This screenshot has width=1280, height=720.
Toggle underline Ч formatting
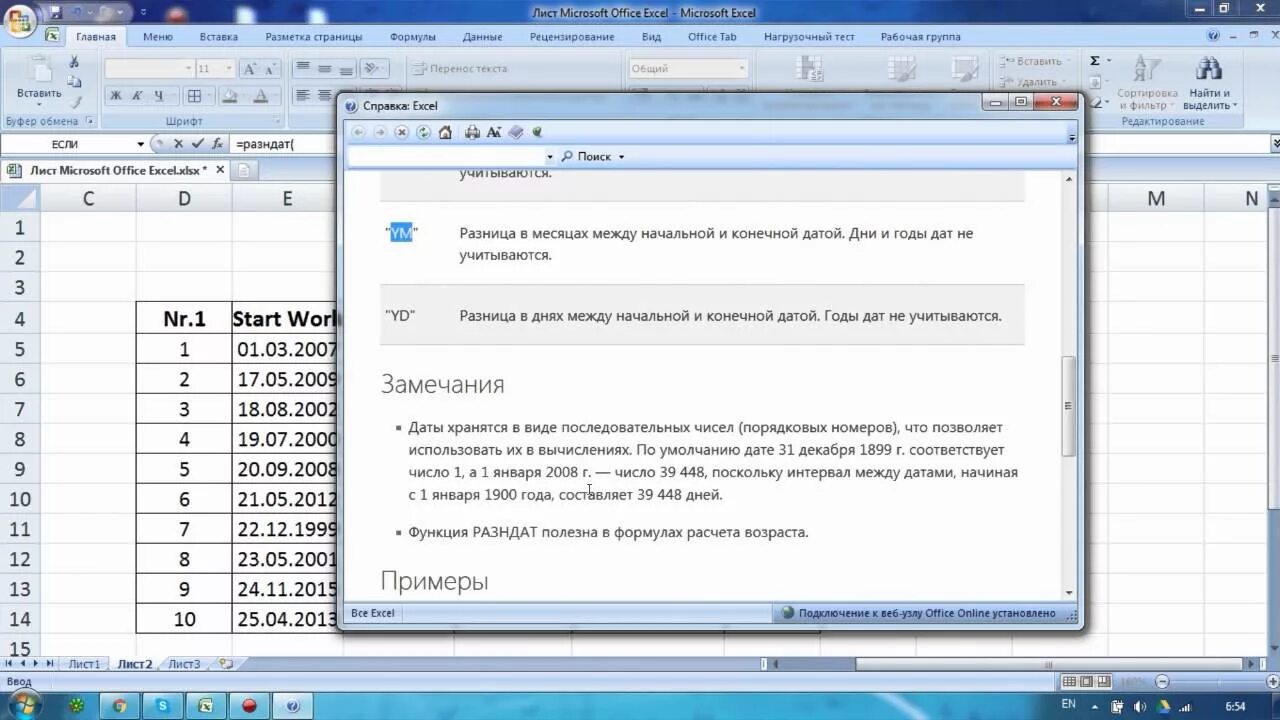pos(159,96)
